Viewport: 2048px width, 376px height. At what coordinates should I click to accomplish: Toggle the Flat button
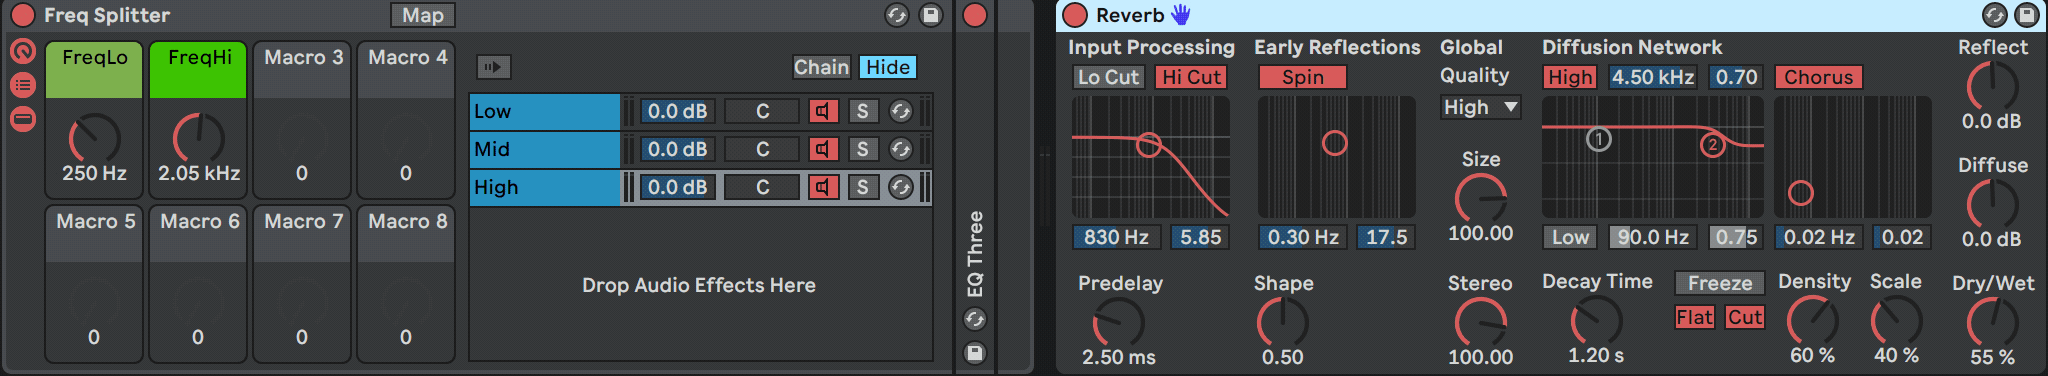pos(1695,317)
